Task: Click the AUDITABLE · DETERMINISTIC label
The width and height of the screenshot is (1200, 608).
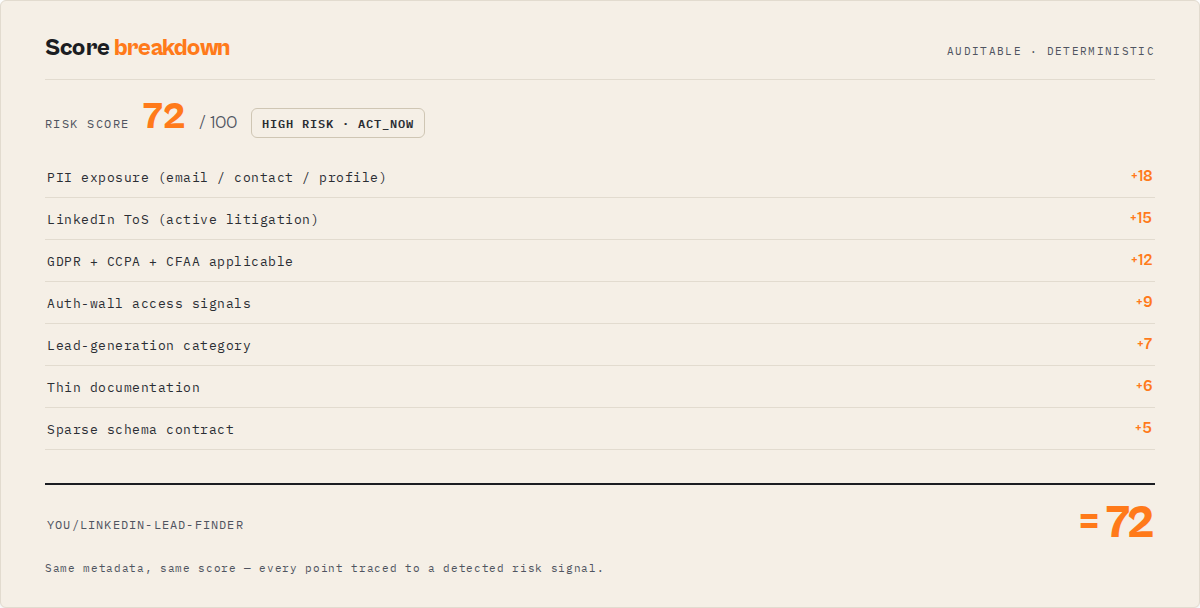Action: [1051, 51]
